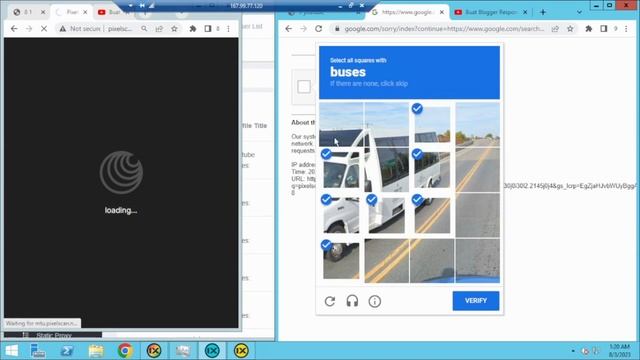Reload the google.com/sorry page
640x360 pixels.
click(x=319, y=29)
